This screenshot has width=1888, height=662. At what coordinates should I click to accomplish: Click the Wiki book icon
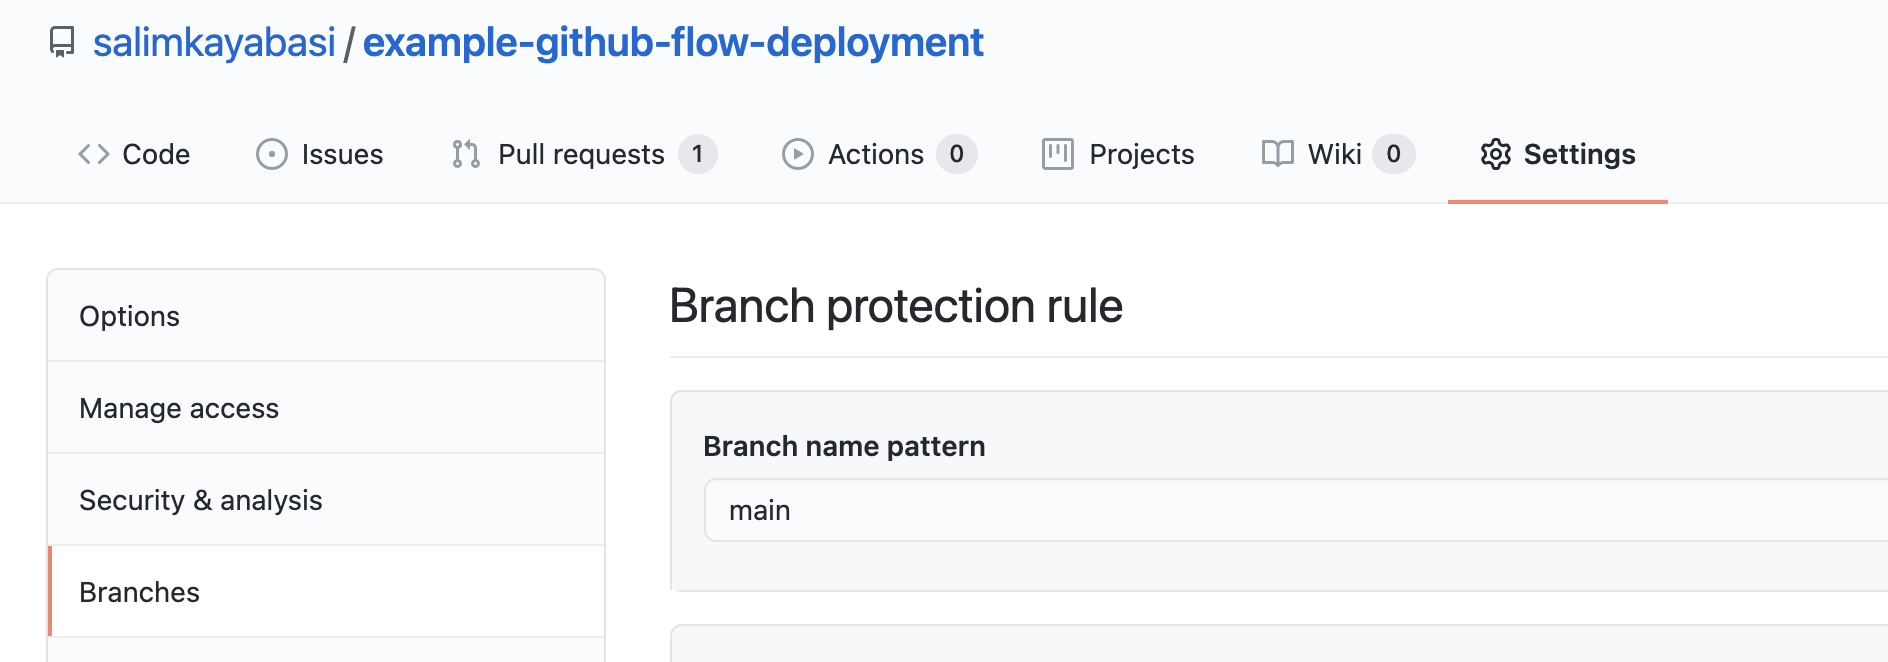(x=1278, y=153)
